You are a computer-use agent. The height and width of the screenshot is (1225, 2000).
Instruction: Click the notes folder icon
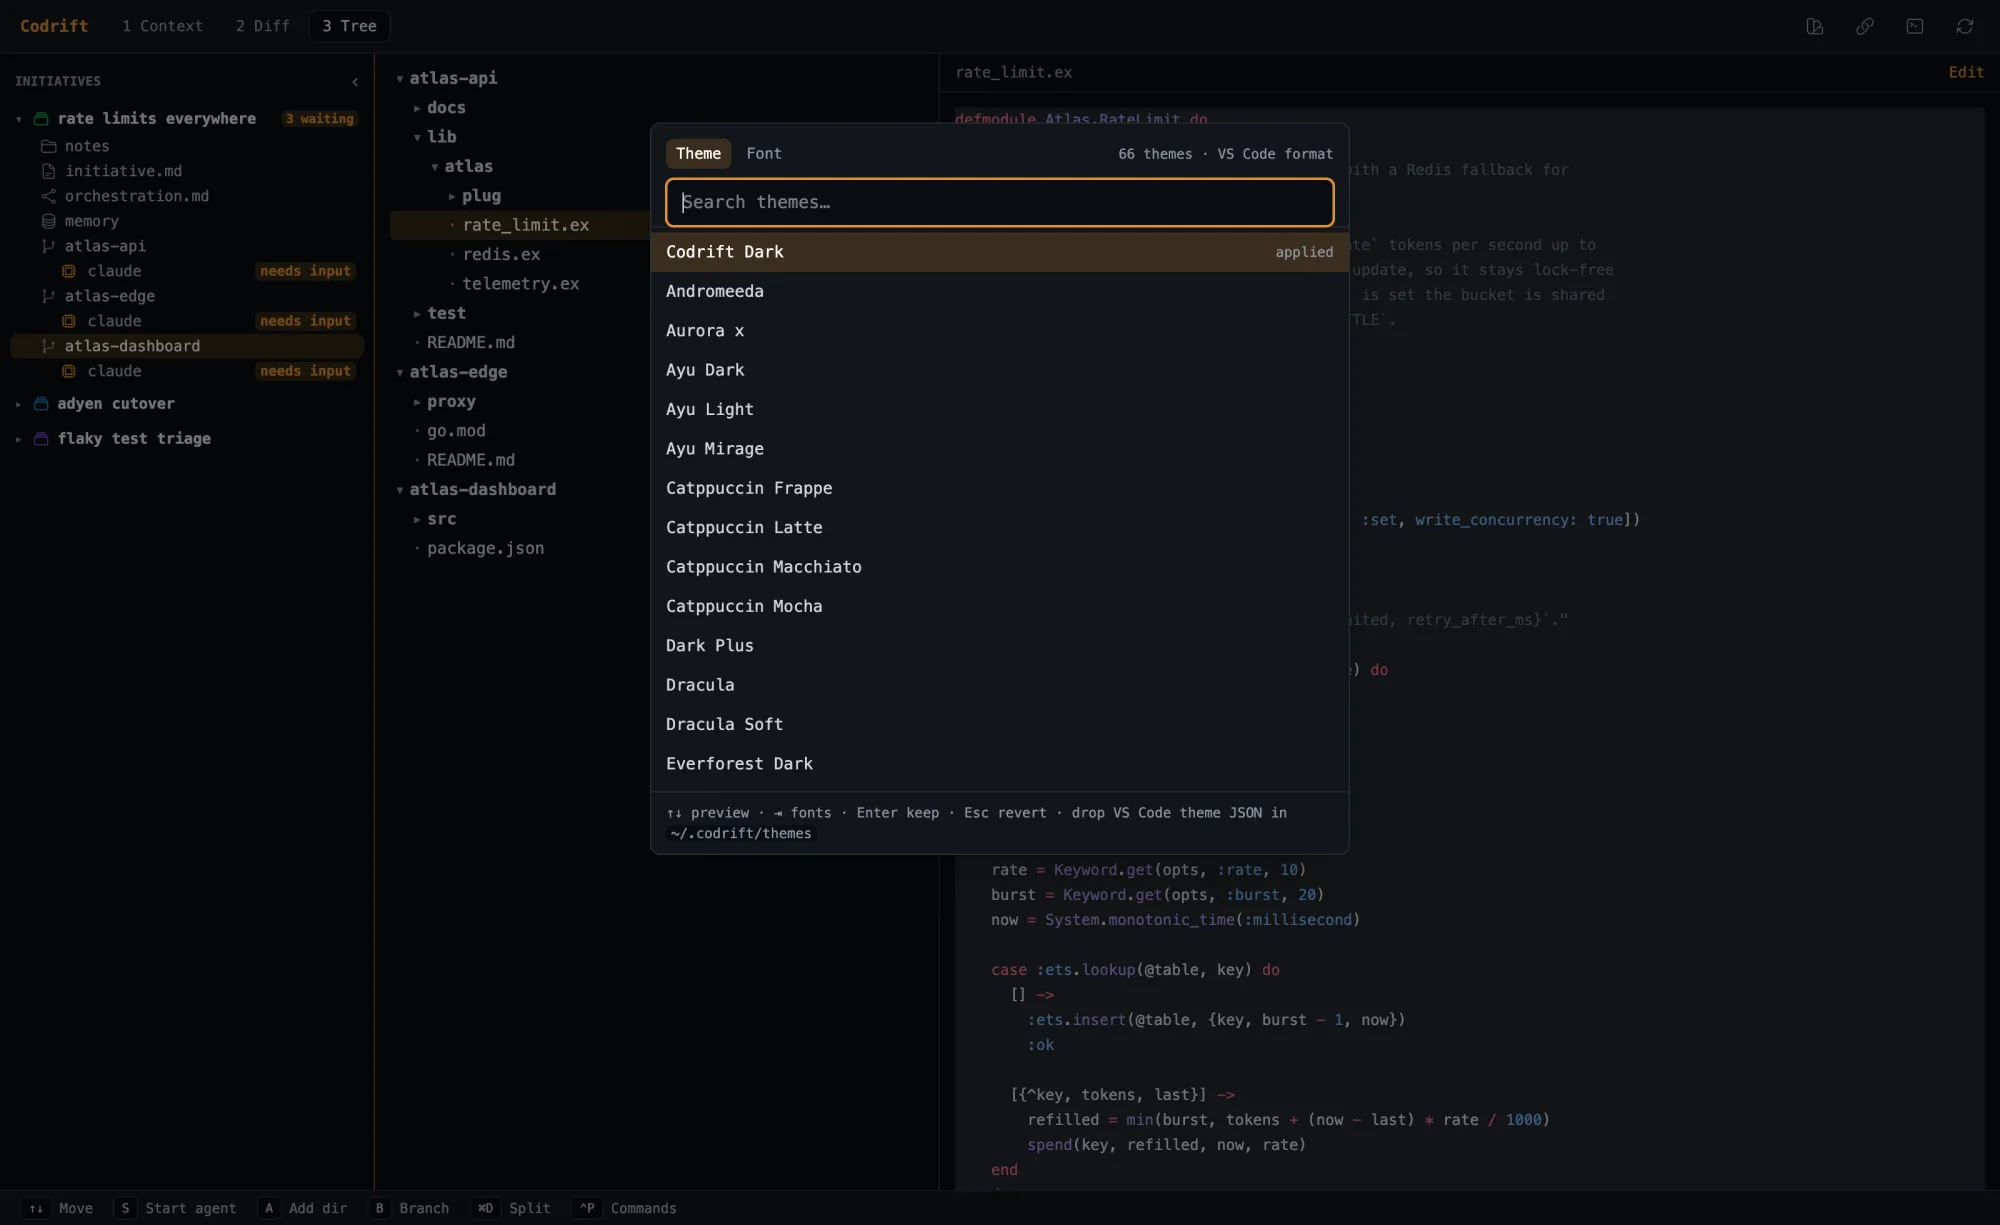(x=48, y=146)
